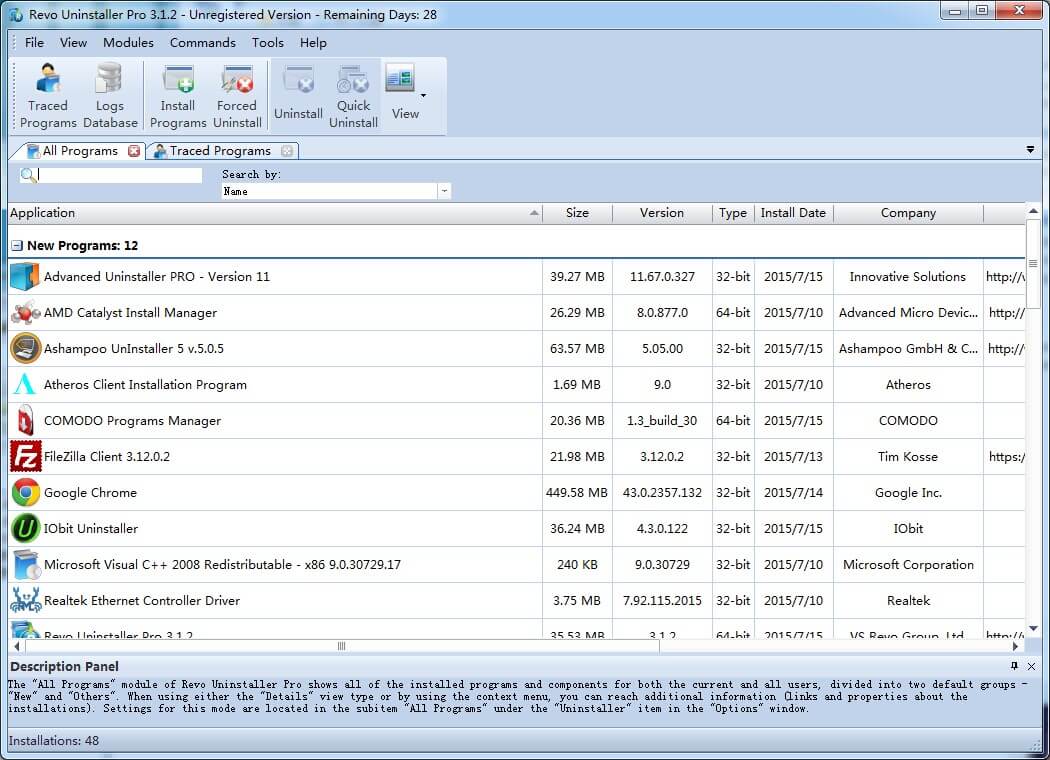Click the Quick Uninstall toolbar button

click(x=353, y=96)
